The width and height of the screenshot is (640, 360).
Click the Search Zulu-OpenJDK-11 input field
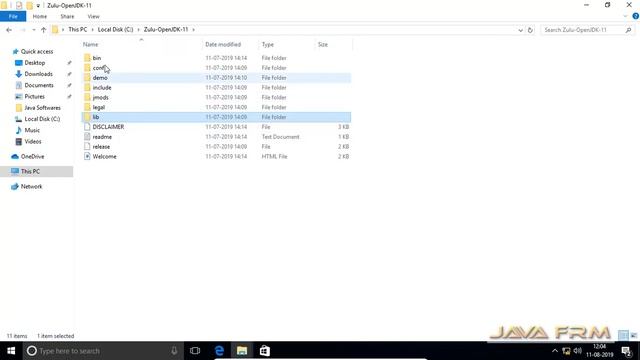click(582, 30)
